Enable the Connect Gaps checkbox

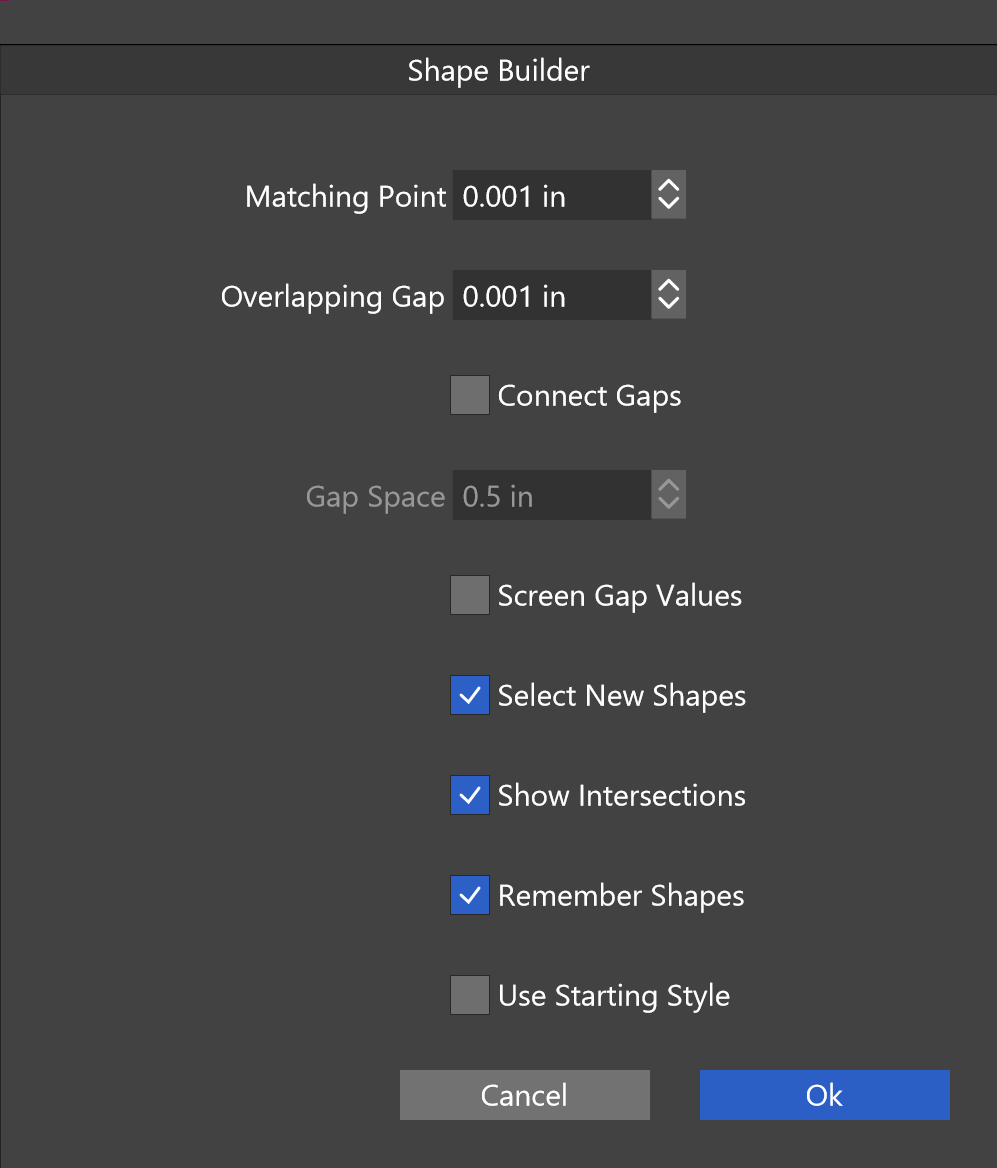tap(470, 396)
